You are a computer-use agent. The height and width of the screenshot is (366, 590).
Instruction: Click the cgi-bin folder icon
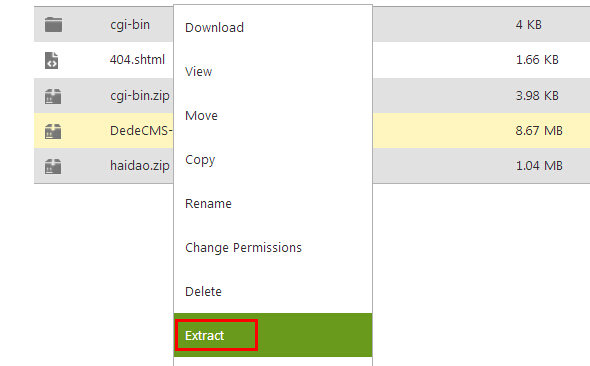point(53,25)
